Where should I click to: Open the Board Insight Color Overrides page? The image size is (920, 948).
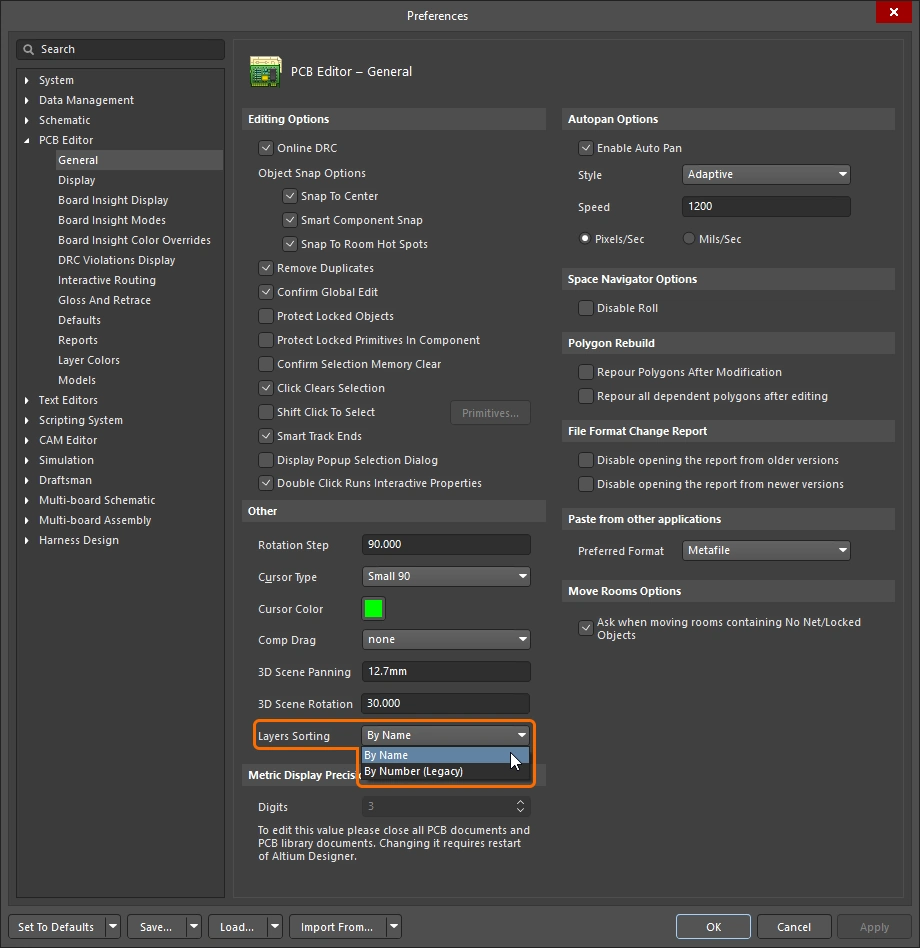tap(134, 240)
